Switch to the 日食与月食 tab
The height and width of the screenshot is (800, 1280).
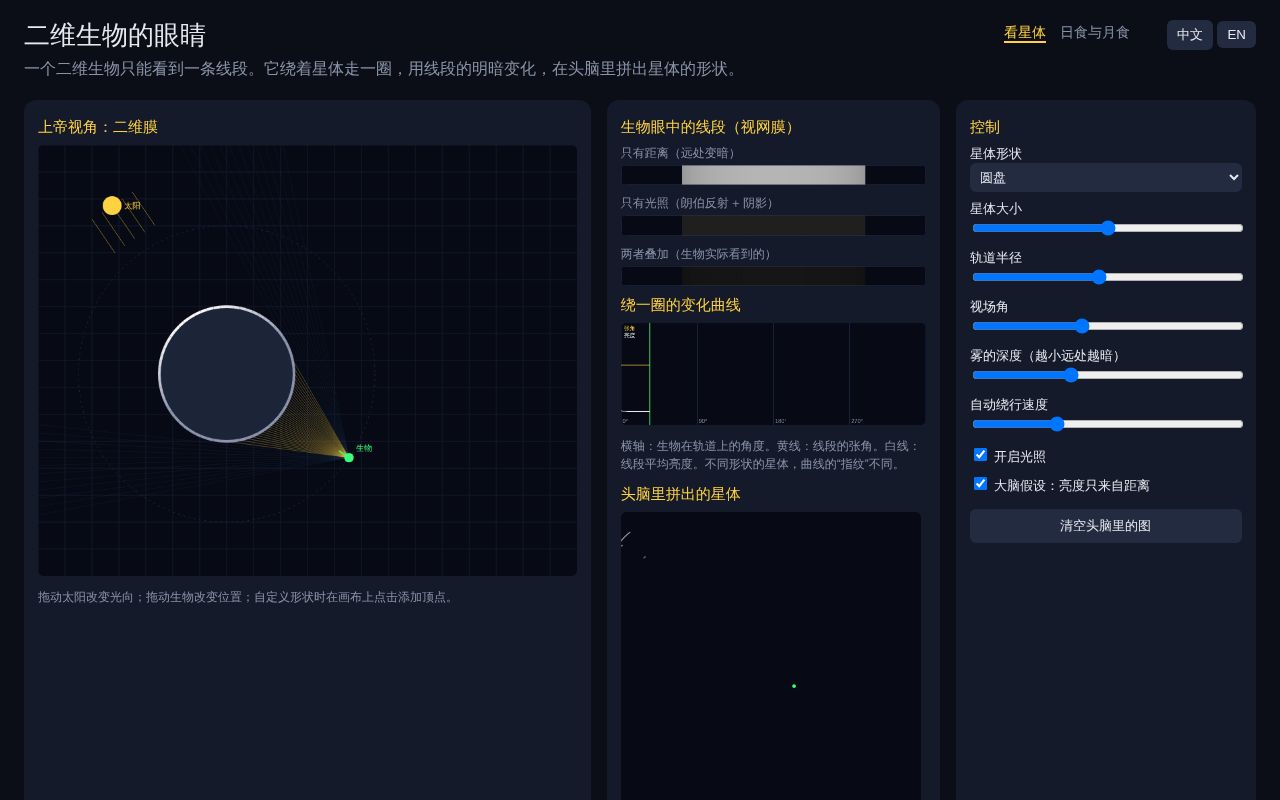click(x=1095, y=33)
